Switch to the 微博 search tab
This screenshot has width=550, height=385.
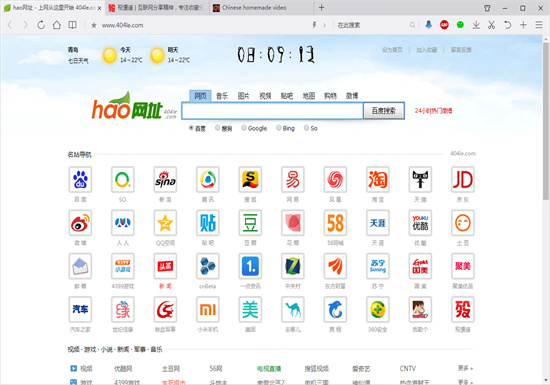click(352, 96)
